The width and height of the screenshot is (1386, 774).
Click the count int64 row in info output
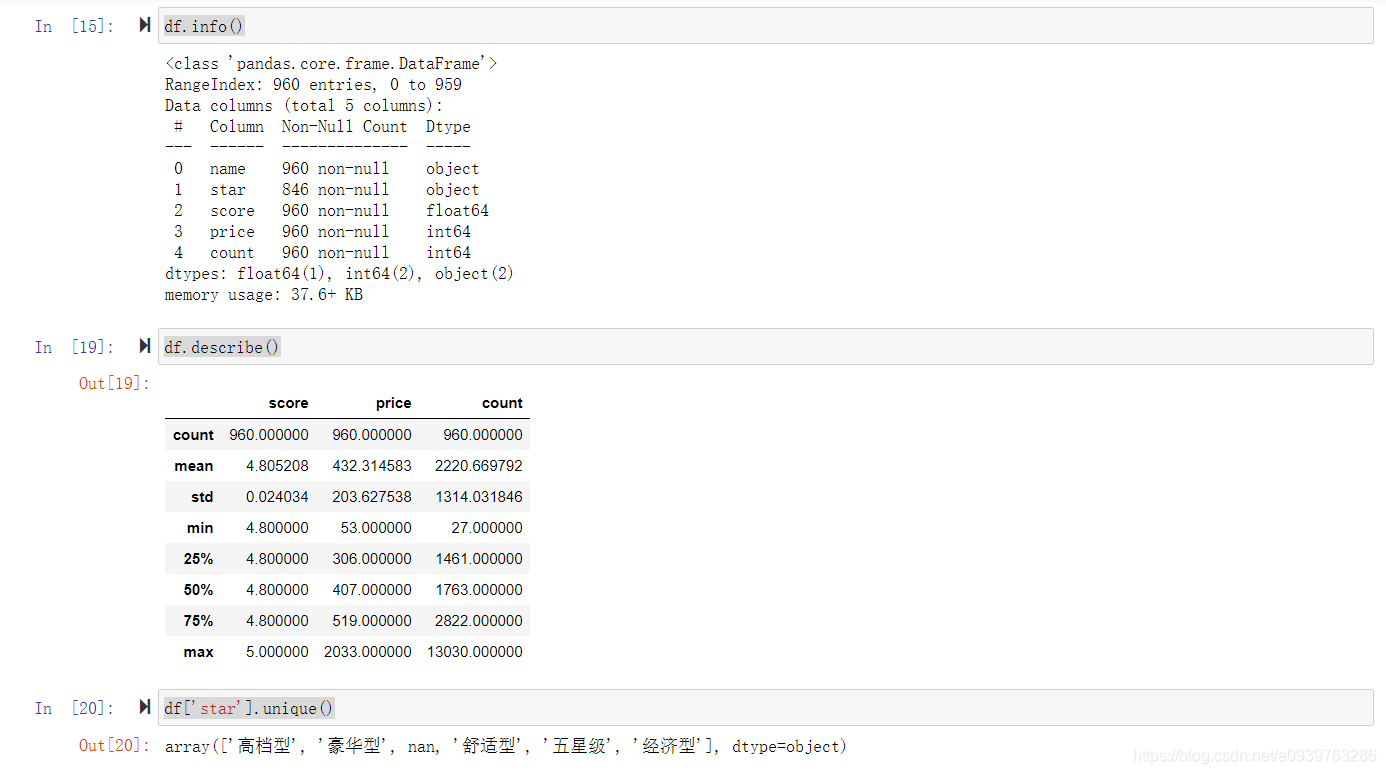tap(322, 253)
